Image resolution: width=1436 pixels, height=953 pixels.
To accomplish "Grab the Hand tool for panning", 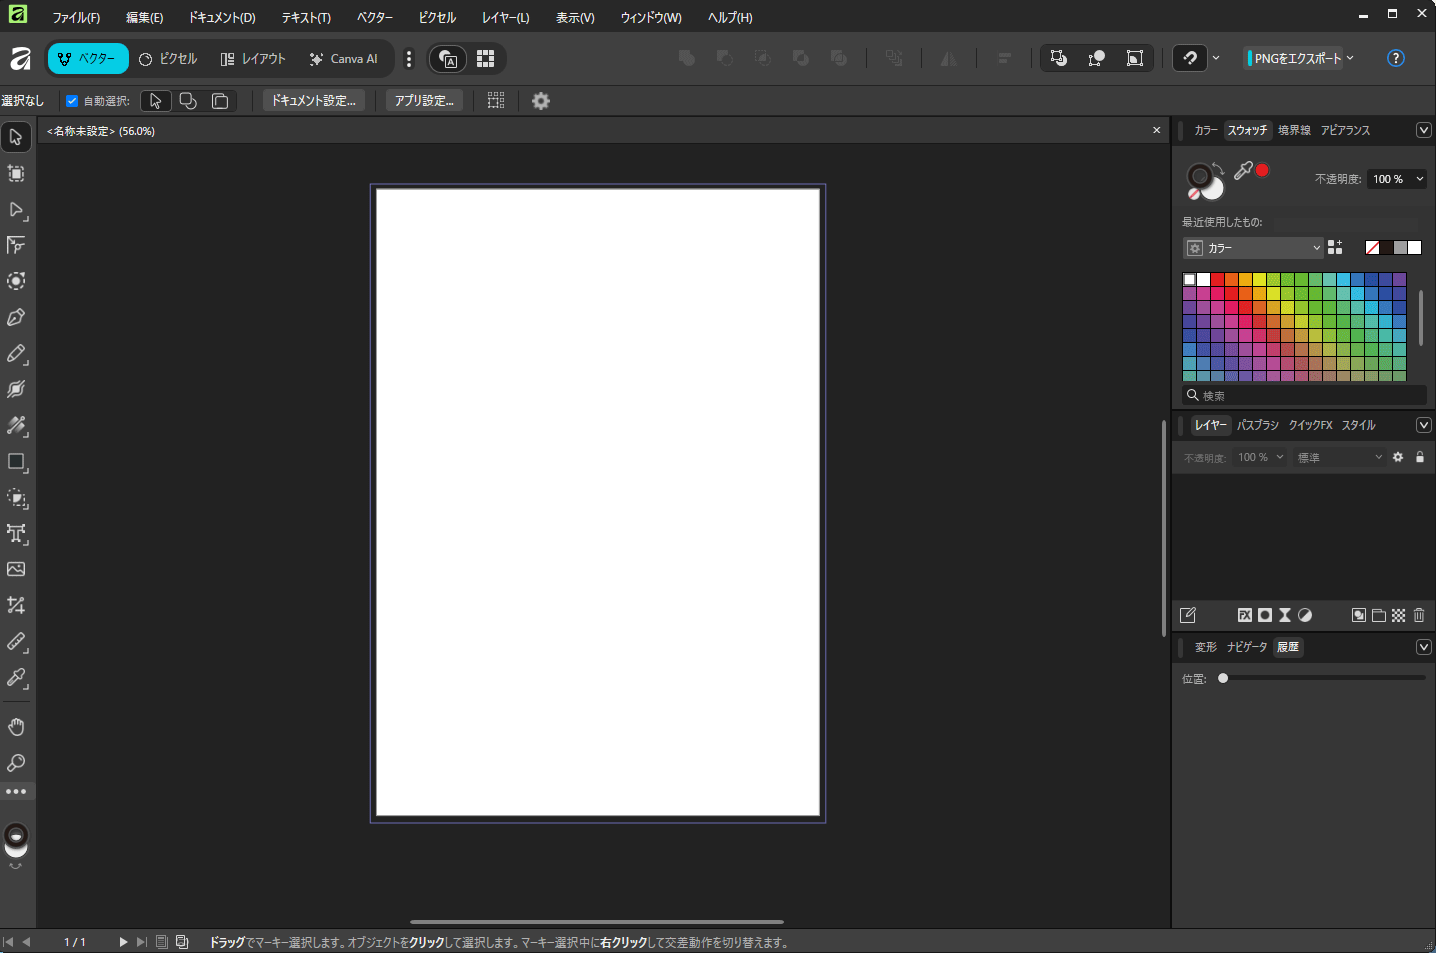I will coord(16,726).
